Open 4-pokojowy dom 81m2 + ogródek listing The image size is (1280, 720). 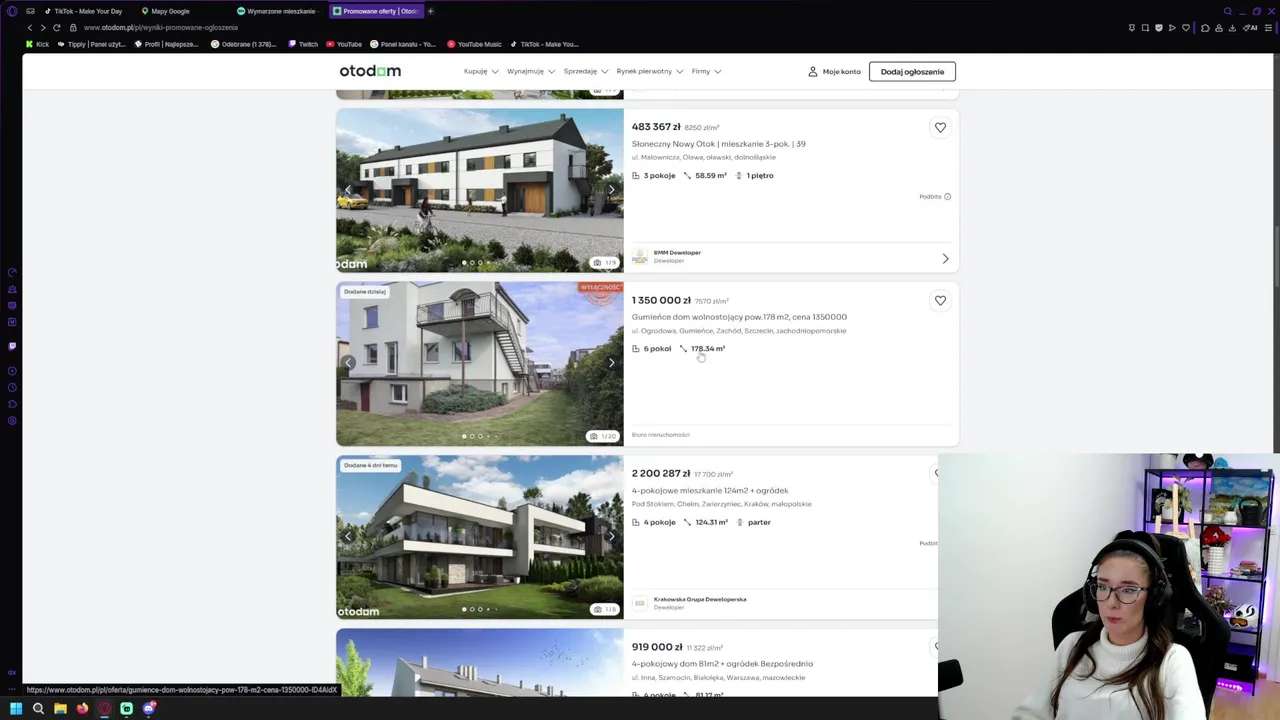click(x=722, y=664)
